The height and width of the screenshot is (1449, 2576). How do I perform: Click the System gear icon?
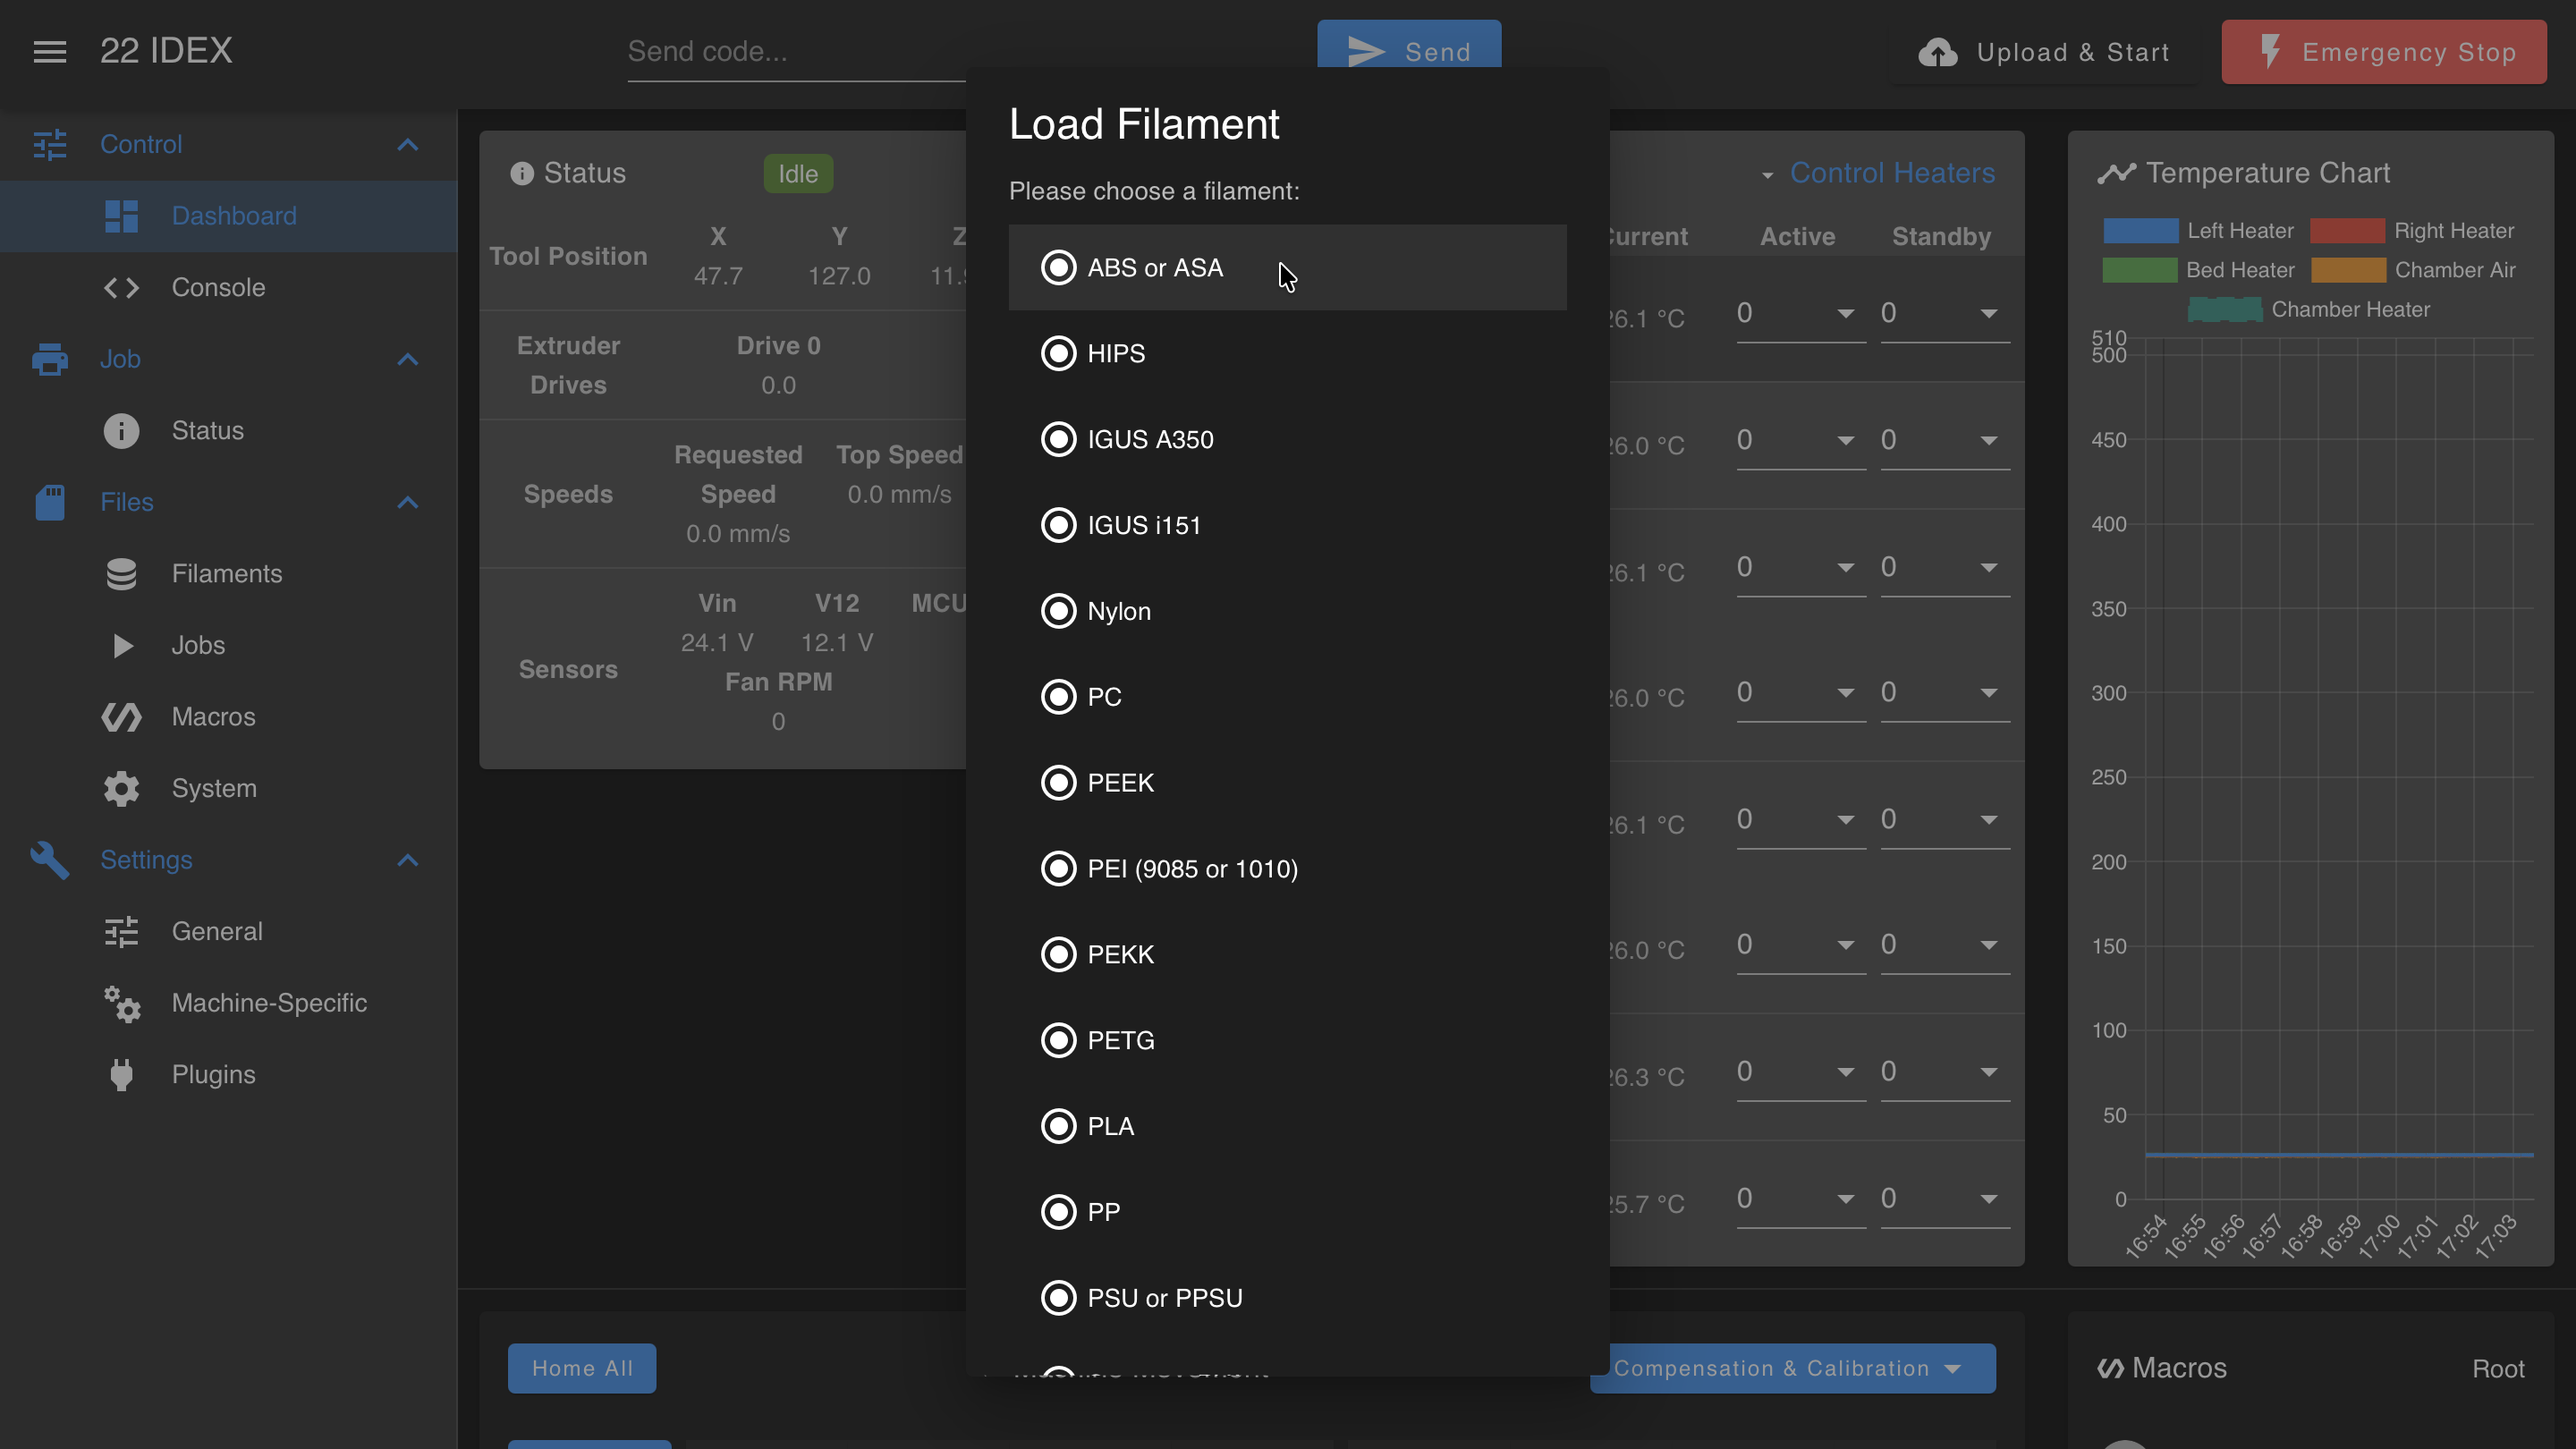tap(121, 788)
